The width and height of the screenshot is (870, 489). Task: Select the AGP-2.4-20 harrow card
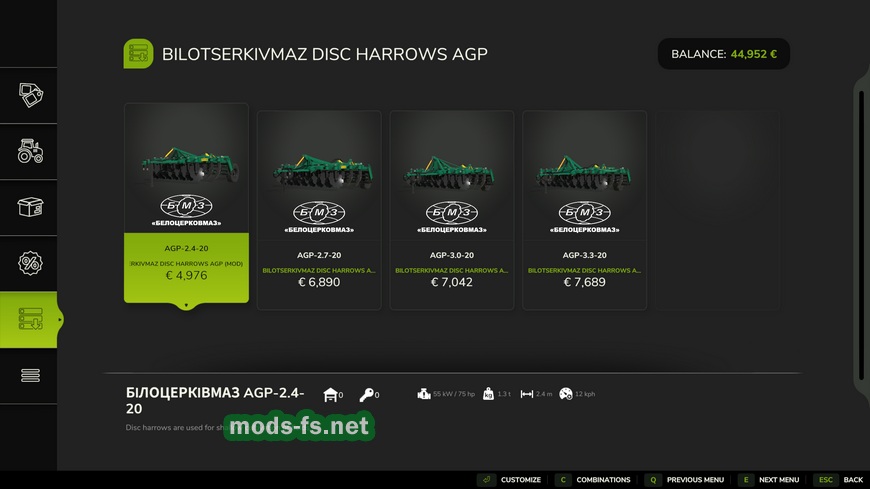186,203
